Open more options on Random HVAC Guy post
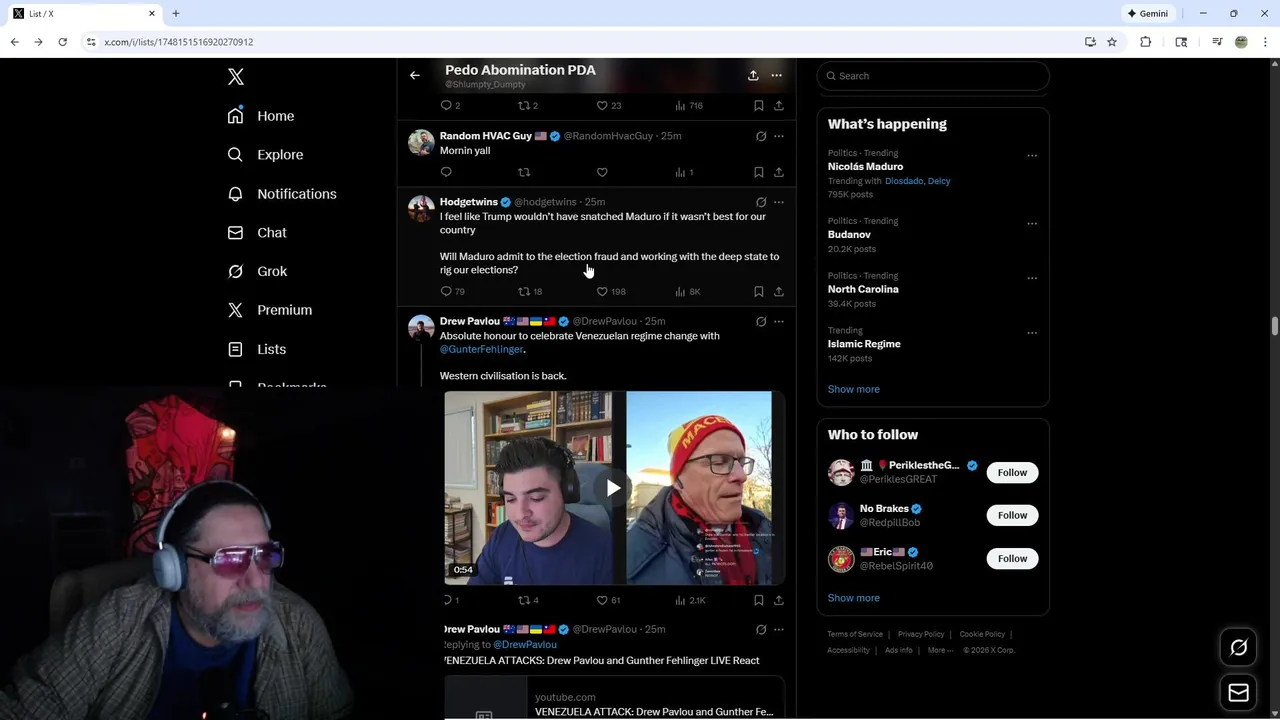The image size is (1280, 720). coord(779,136)
